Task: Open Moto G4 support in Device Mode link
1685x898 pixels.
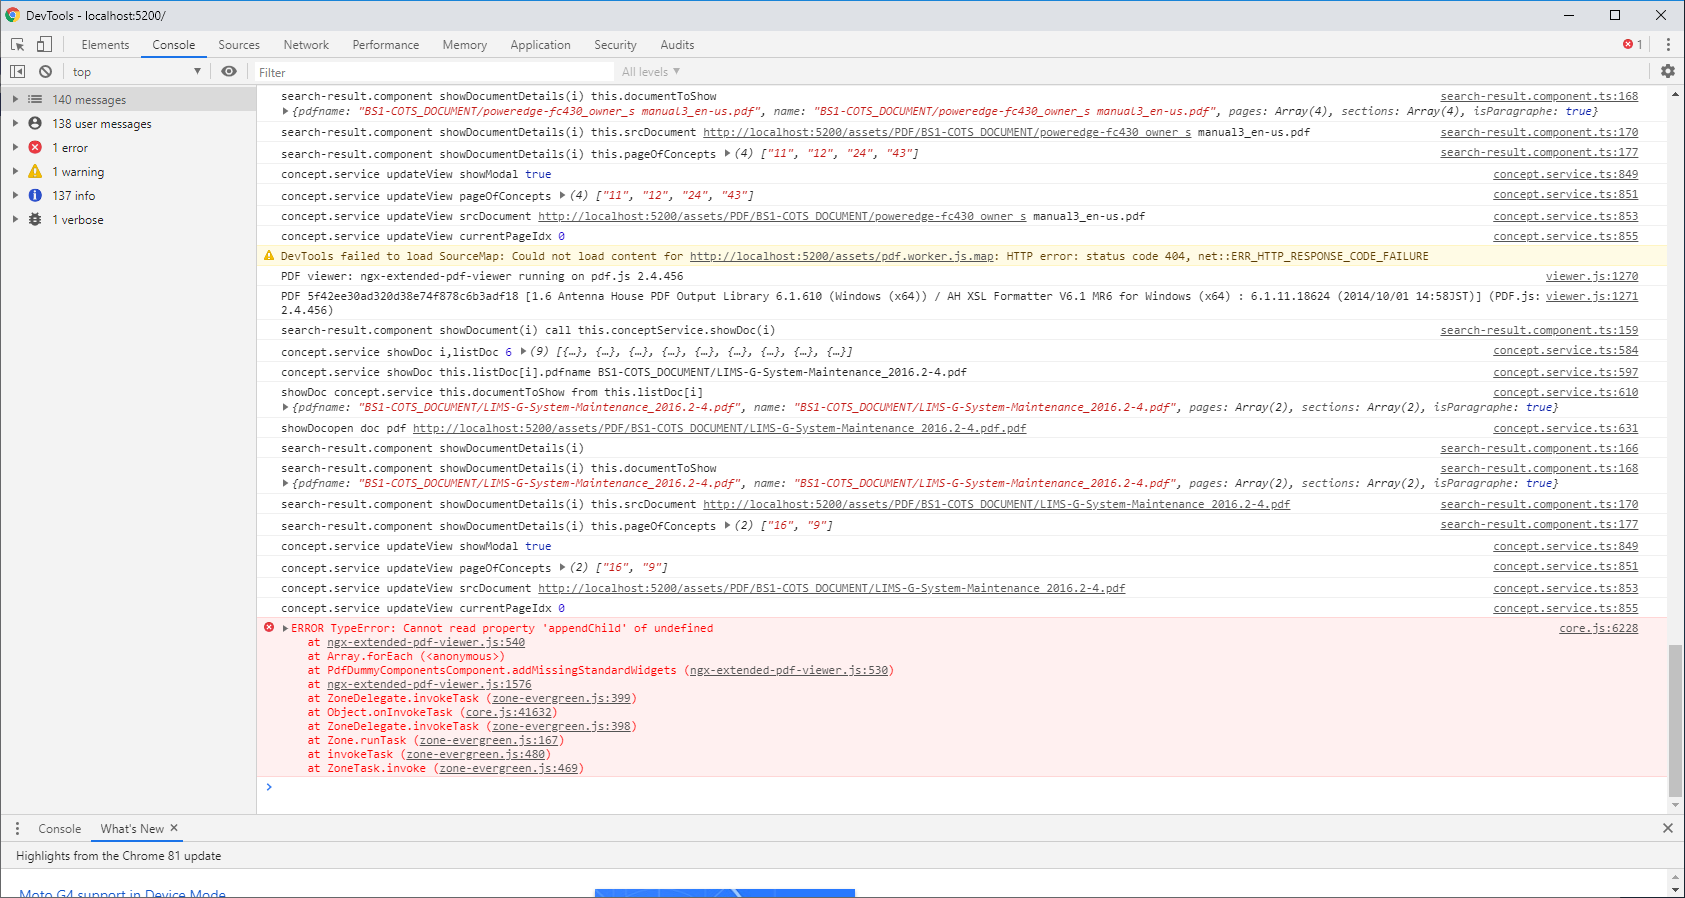Action: 122,892
